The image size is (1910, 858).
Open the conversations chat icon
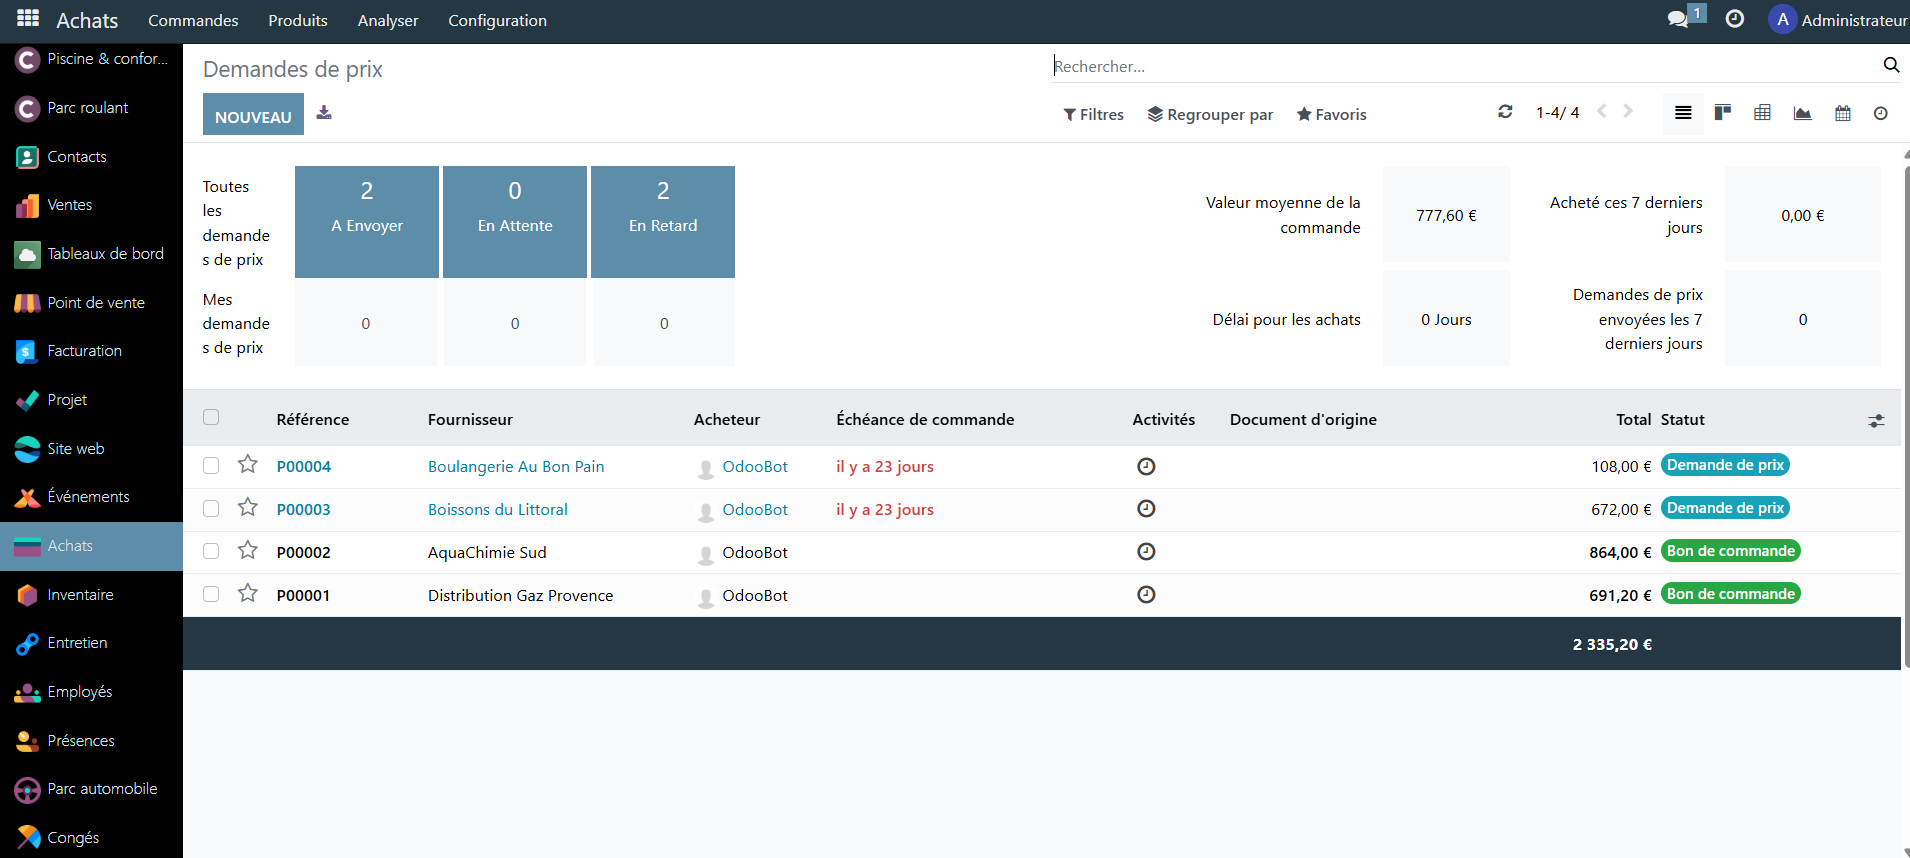tap(1678, 19)
